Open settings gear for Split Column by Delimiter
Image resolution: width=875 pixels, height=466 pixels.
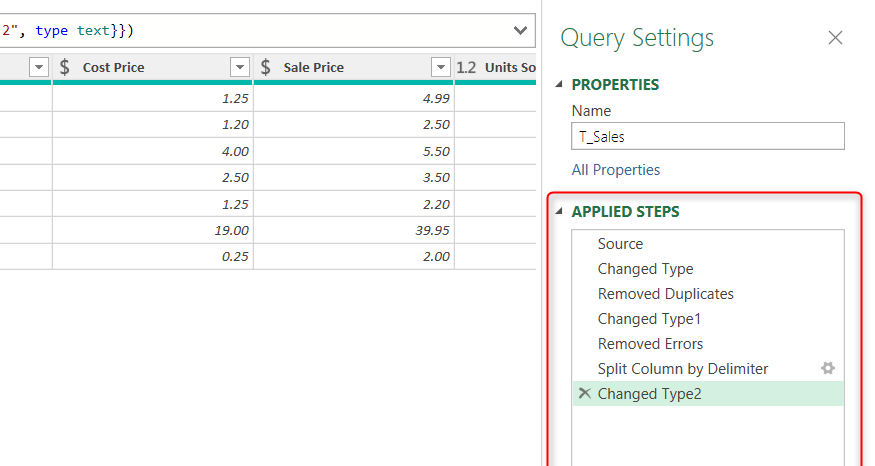point(828,368)
